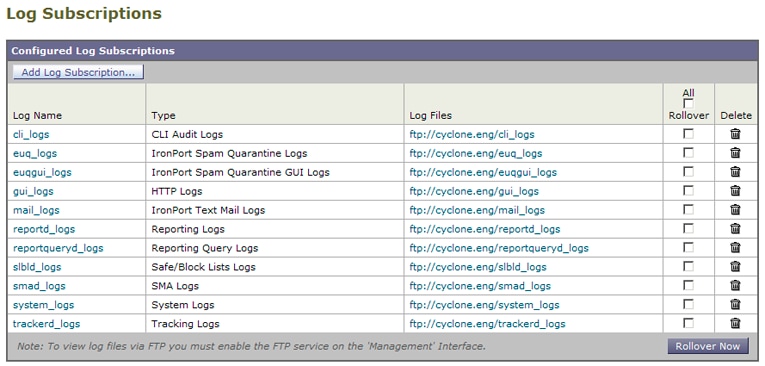This screenshot has width=765, height=366.
Task: Enable rollover checkbox for smad_logs
Action: click(x=688, y=285)
